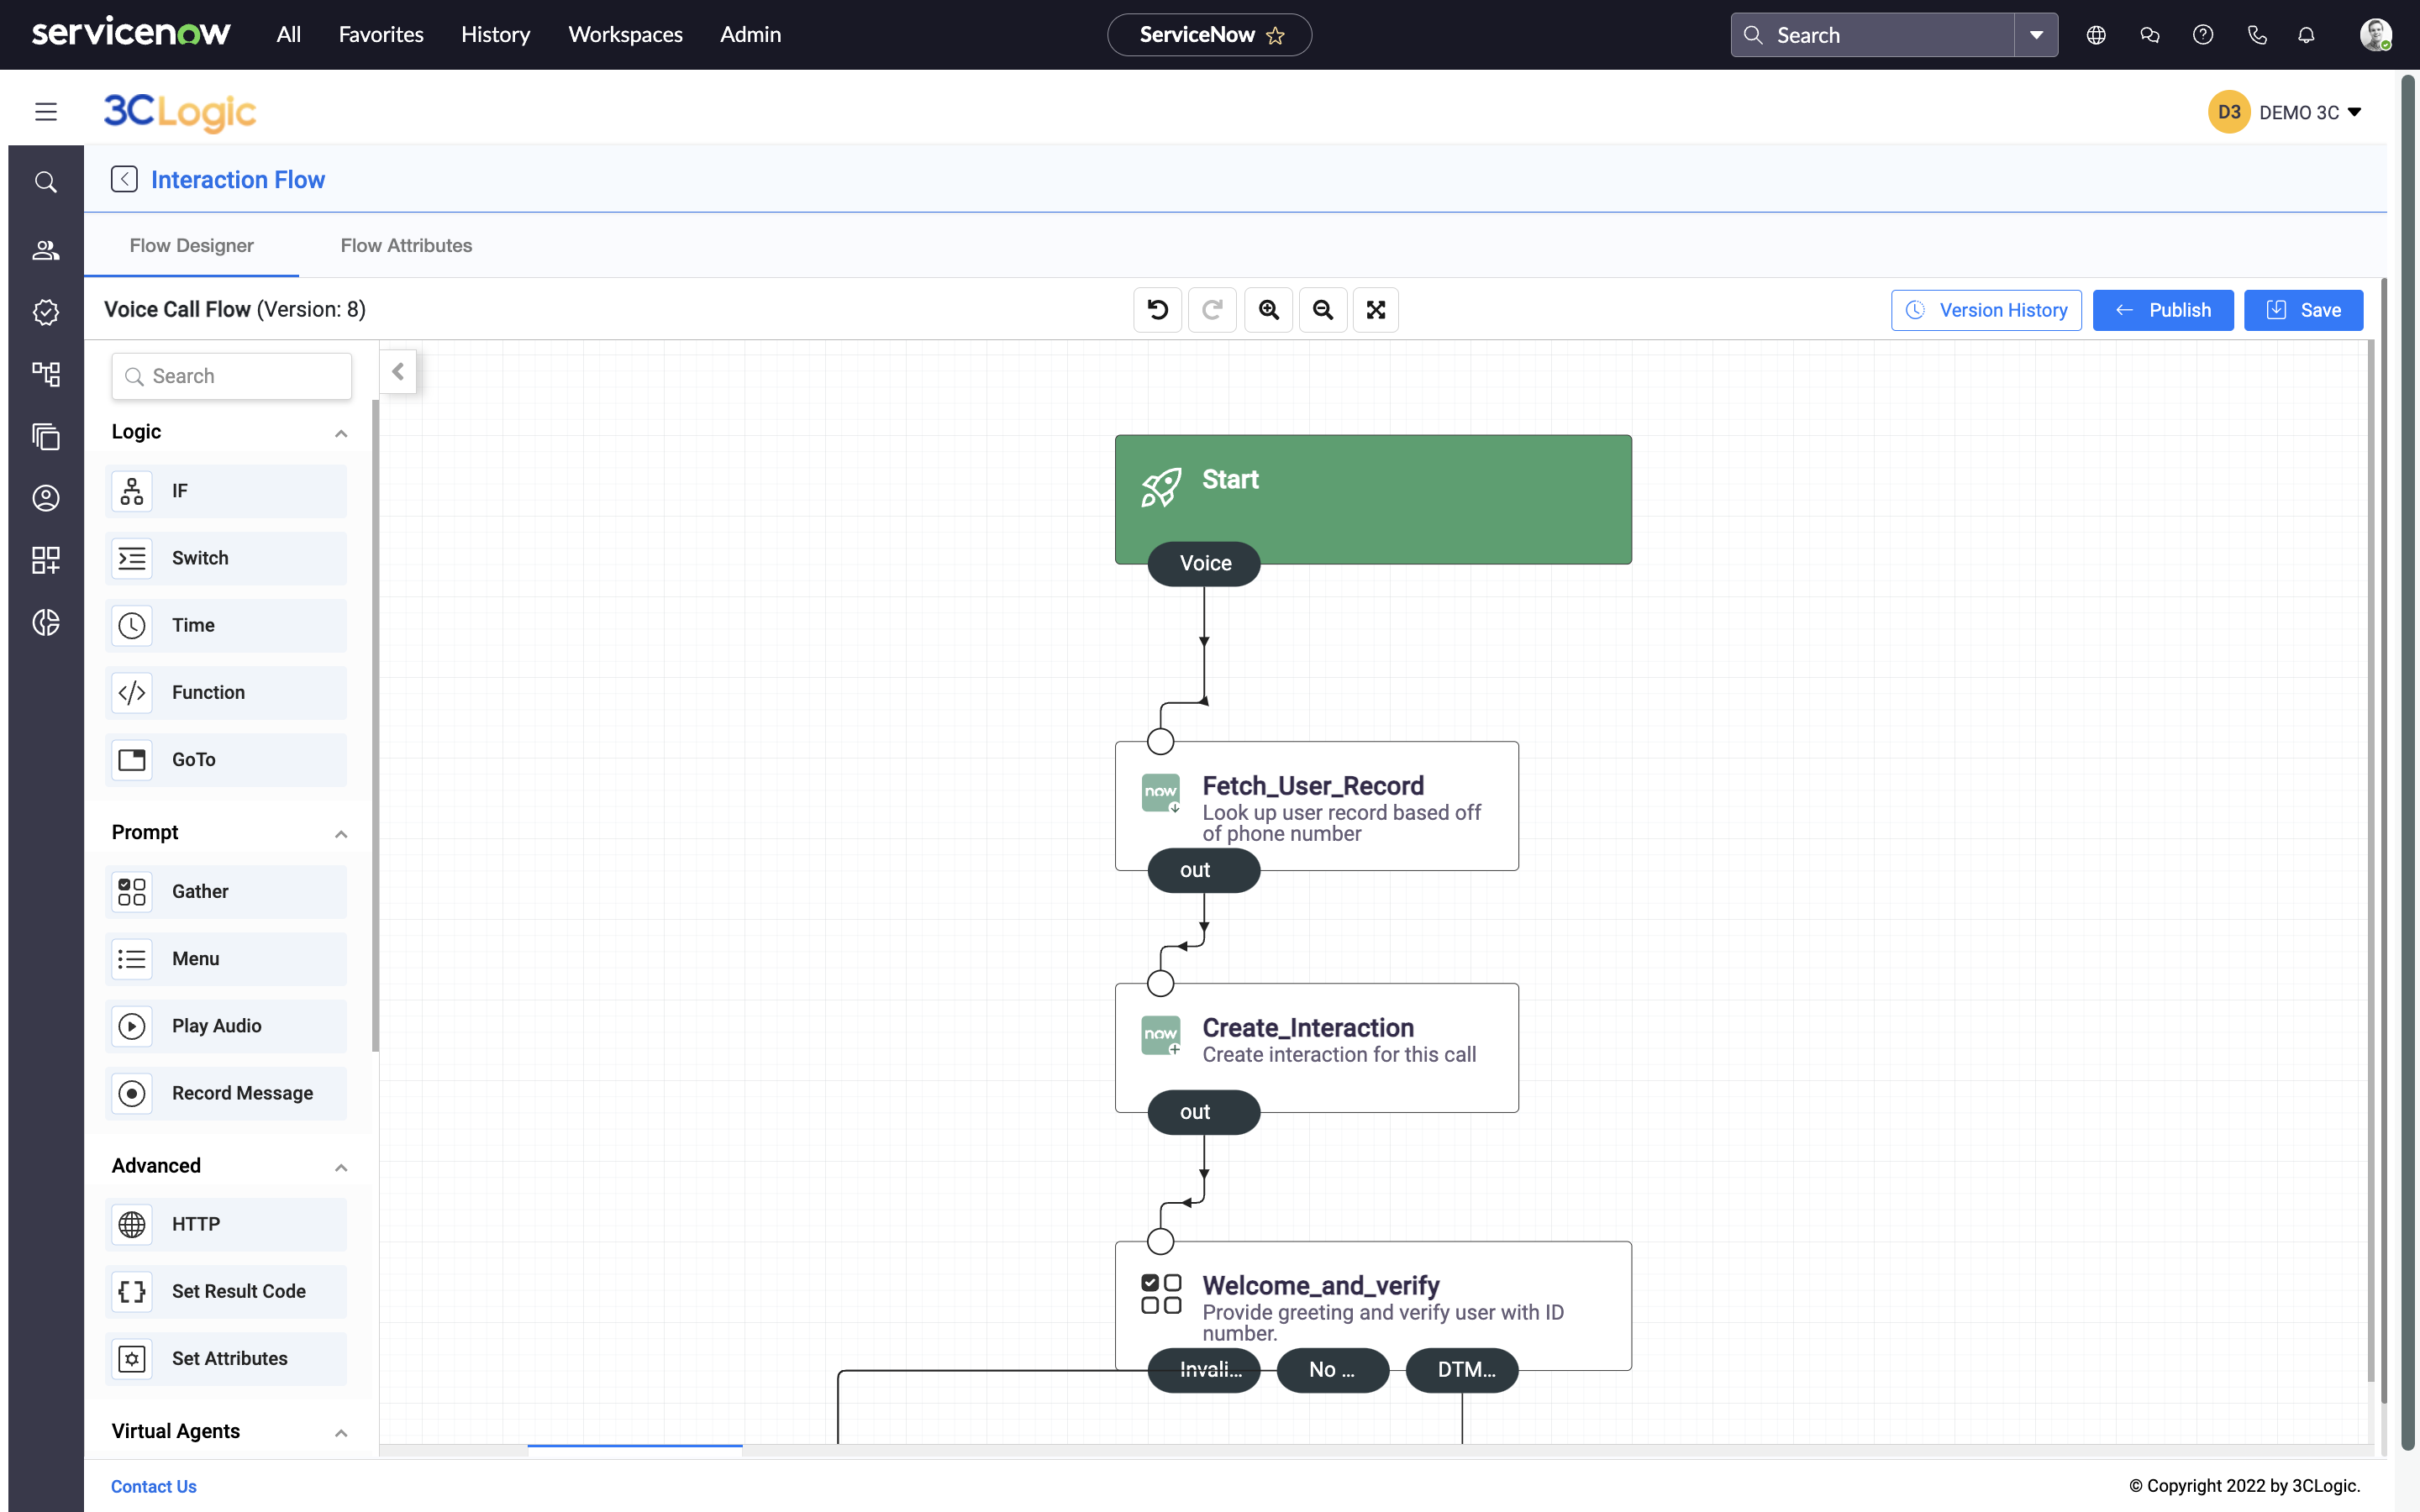Image resolution: width=2420 pixels, height=1512 pixels.
Task: Click the Contact Us link
Action: tap(153, 1486)
